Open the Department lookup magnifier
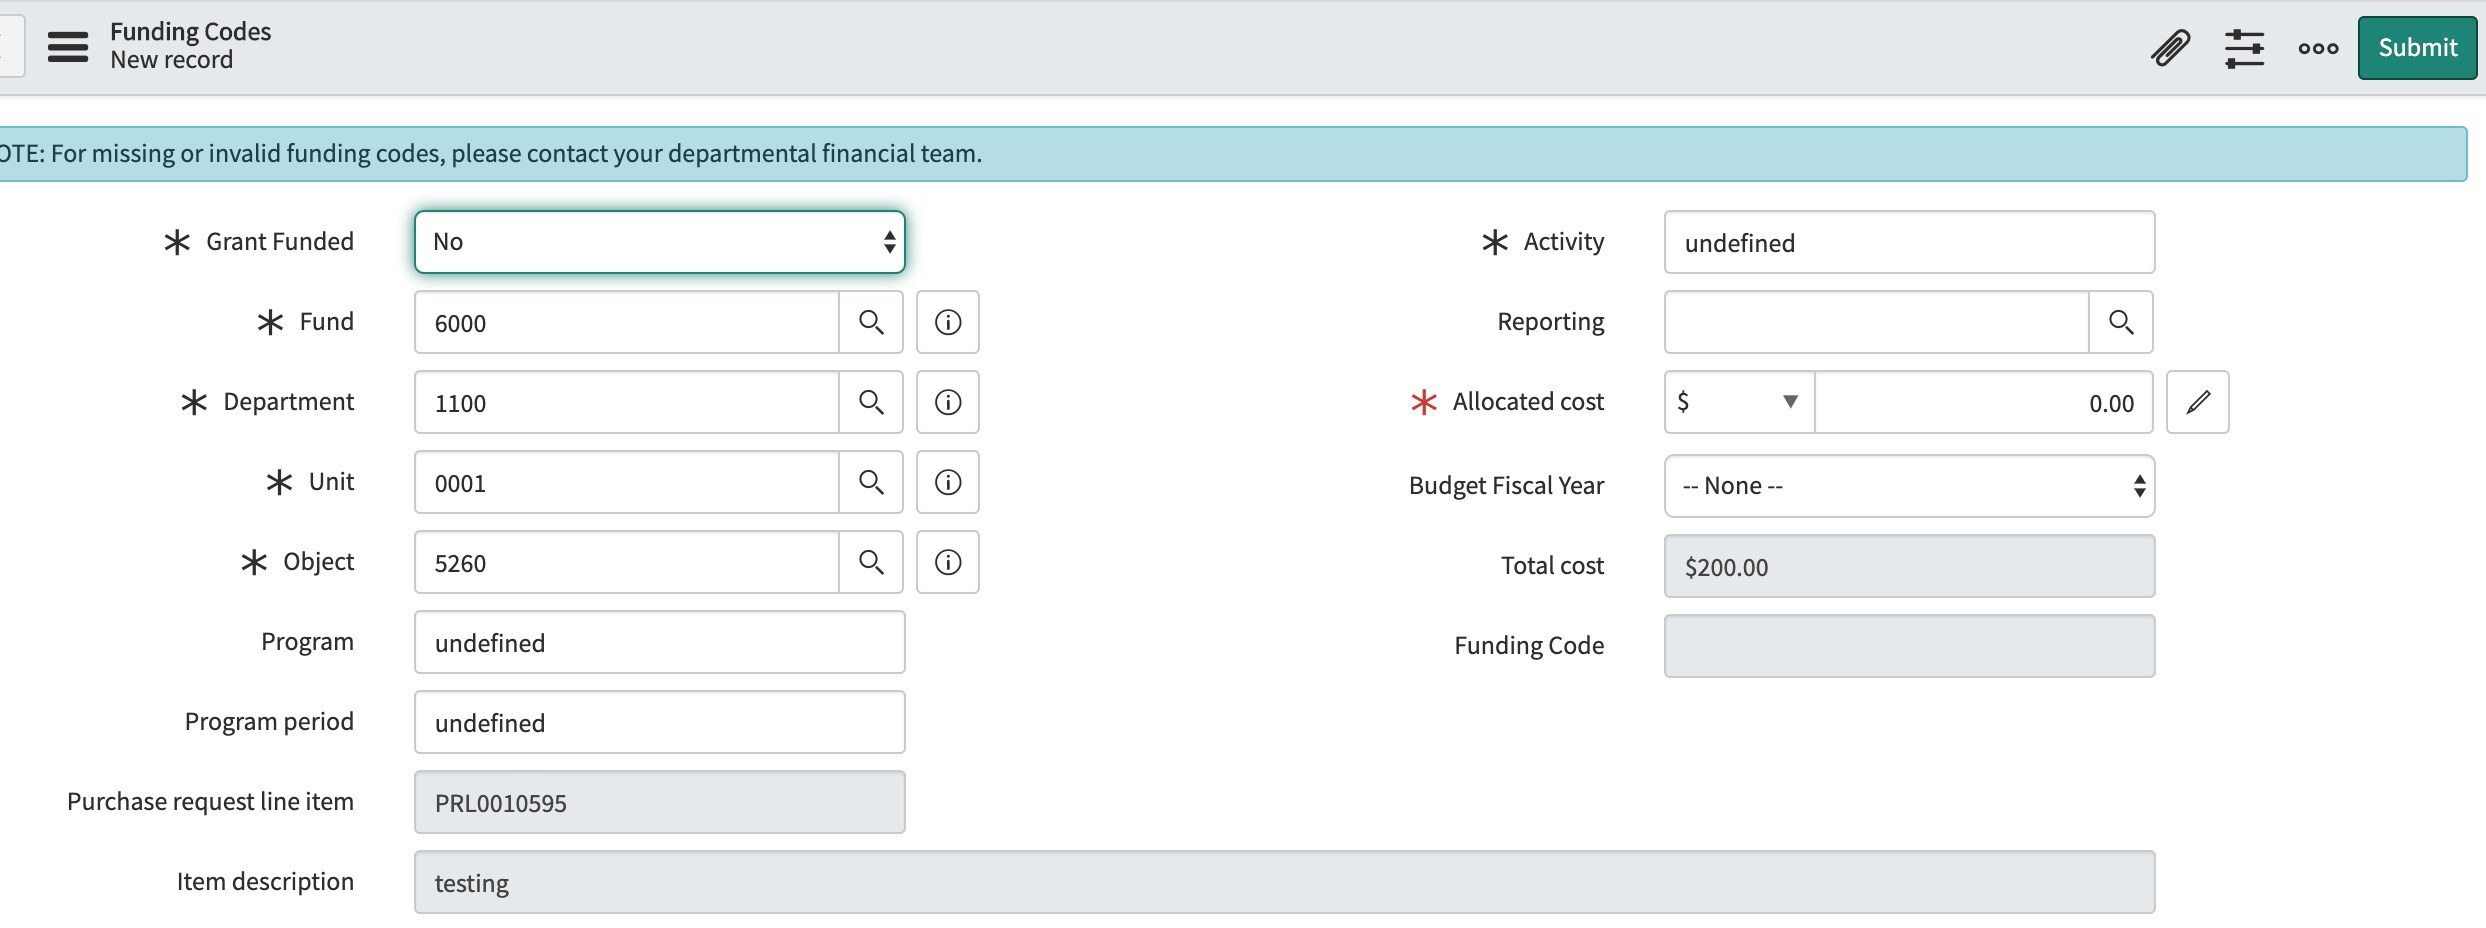 click(871, 402)
